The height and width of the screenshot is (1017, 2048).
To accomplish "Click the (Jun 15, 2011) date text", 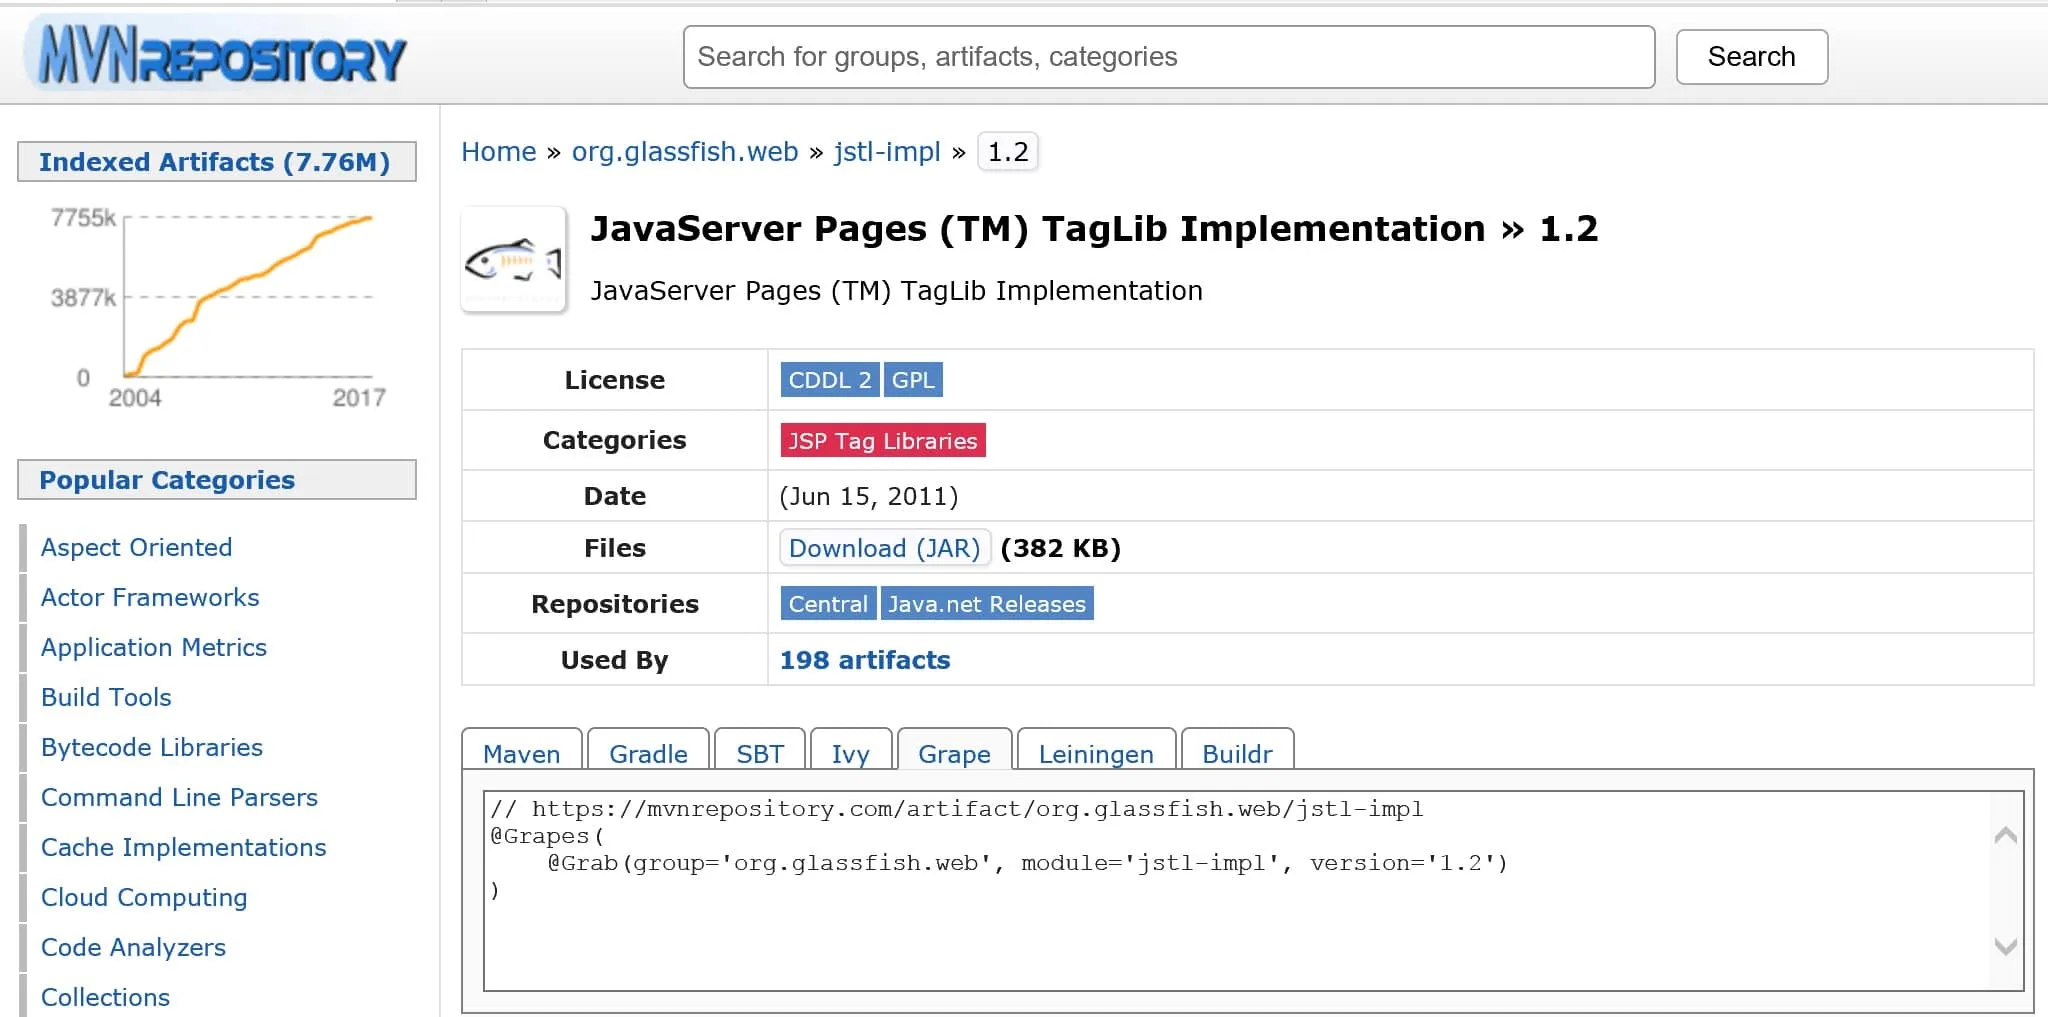I will (869, 496).
